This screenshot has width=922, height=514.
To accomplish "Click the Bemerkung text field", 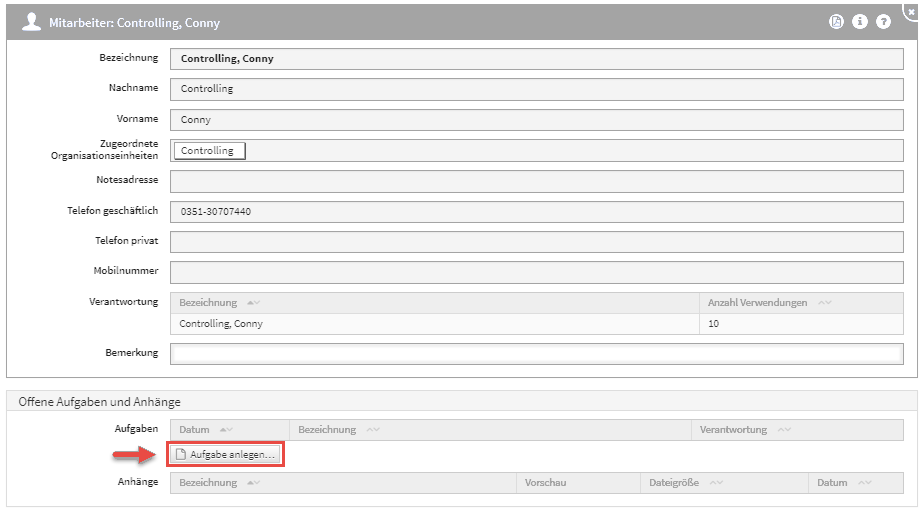I will click(x=537, y=354).
